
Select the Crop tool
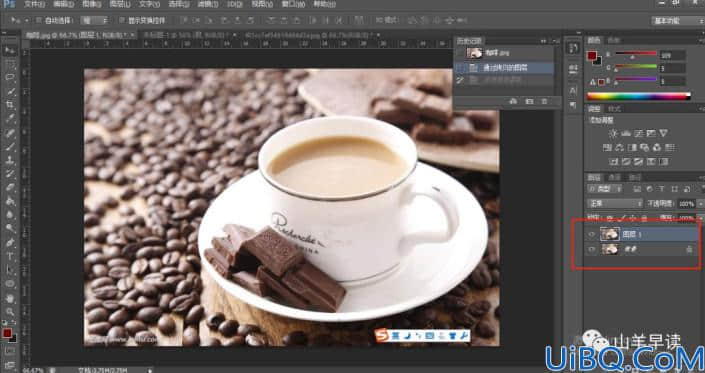[x=9, y=105]
